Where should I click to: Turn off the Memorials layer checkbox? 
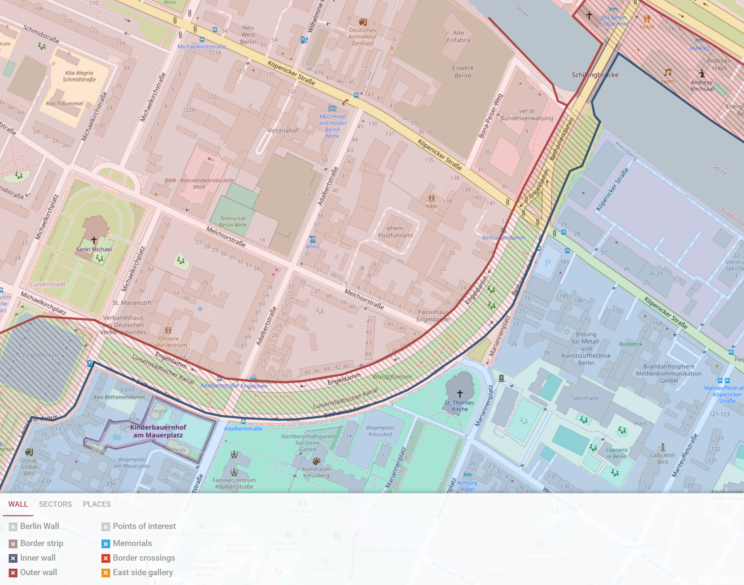tap(106, 542)
